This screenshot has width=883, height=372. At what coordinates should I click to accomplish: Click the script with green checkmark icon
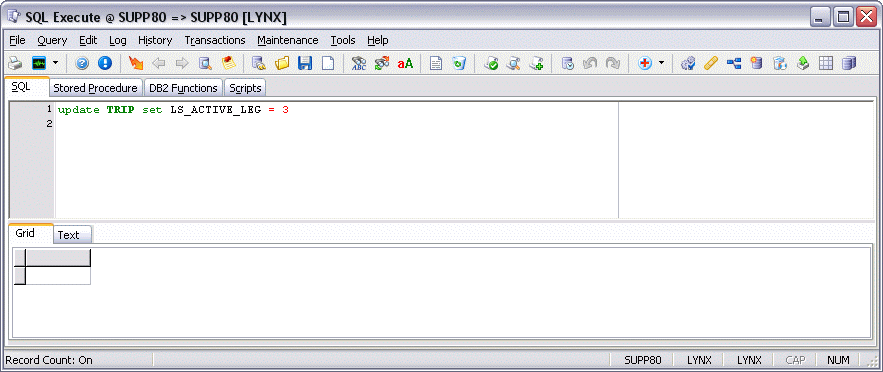[490, 64]
